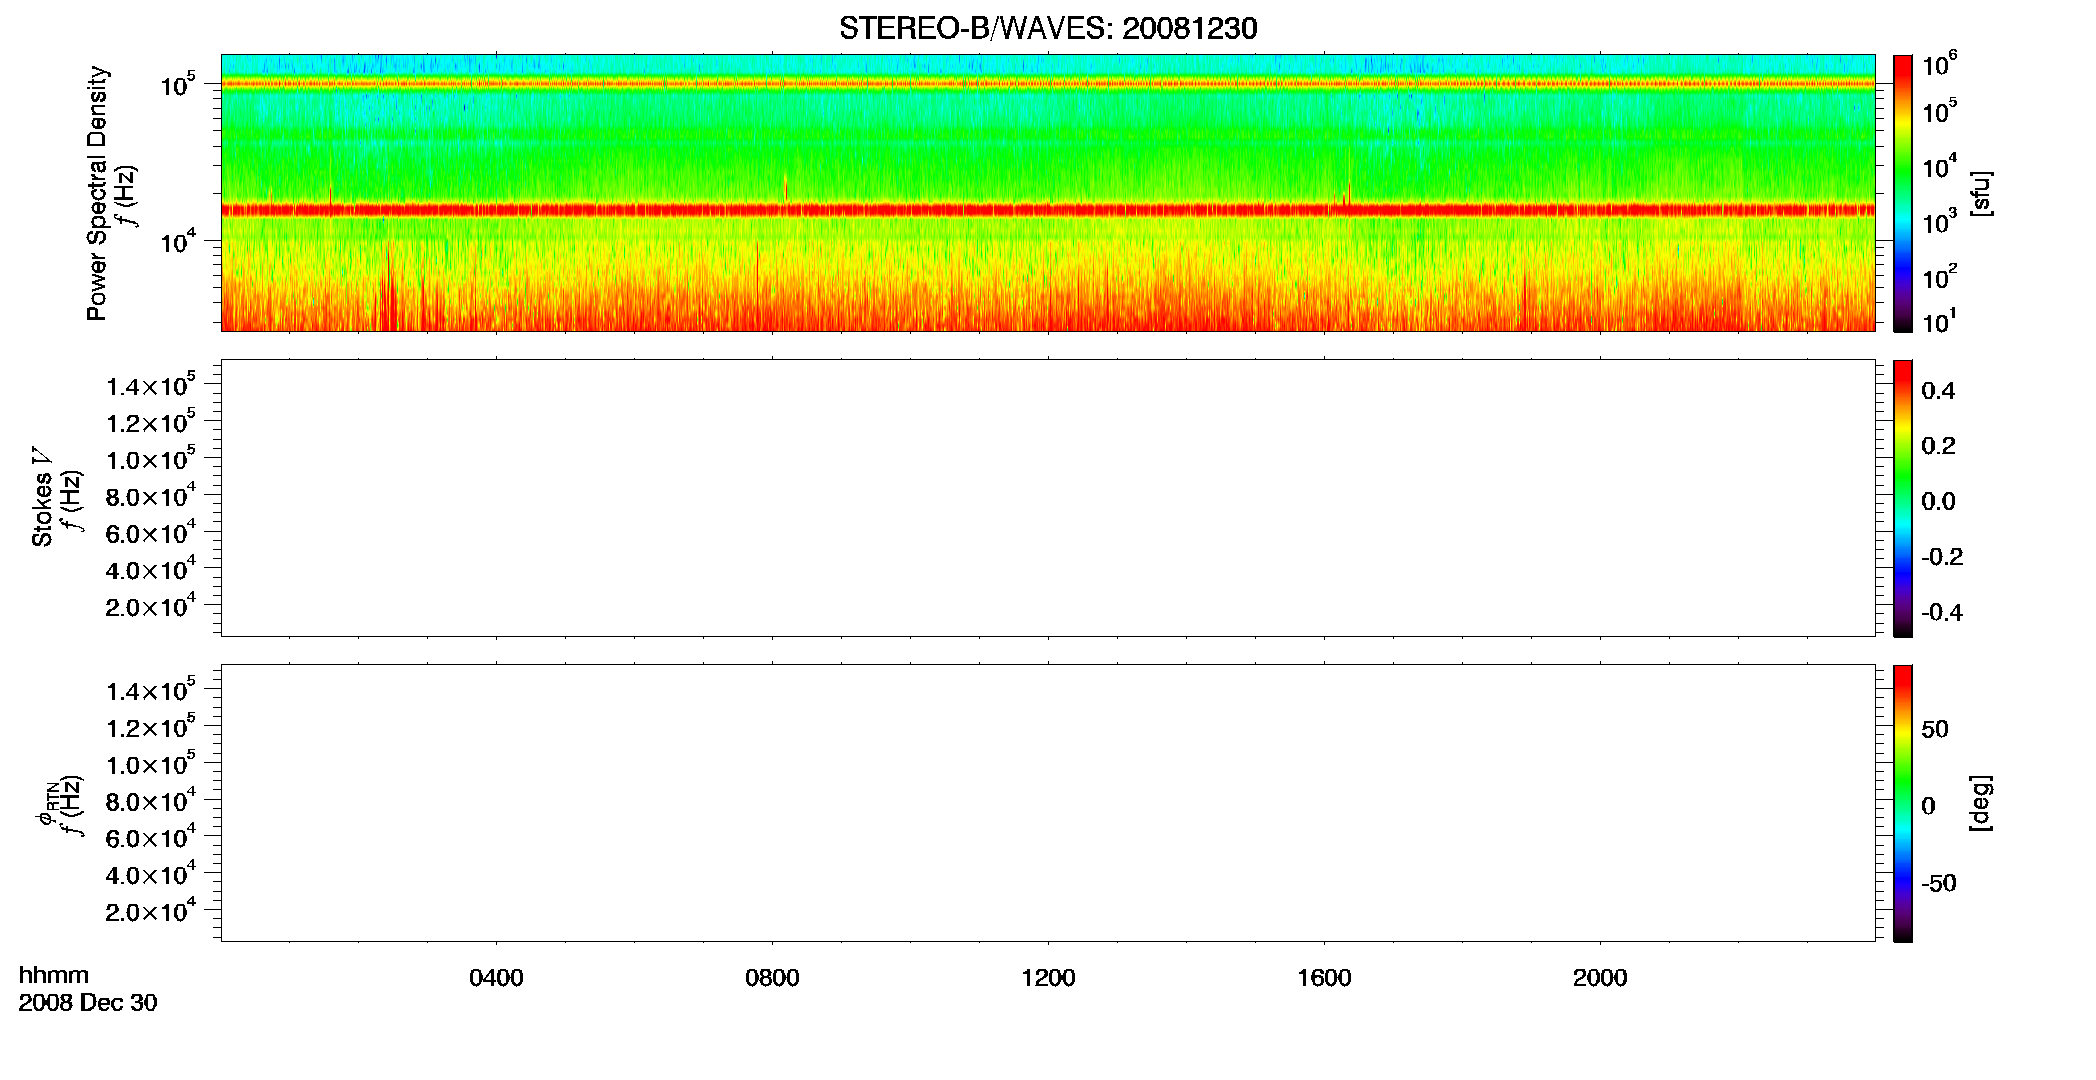The height and width of the screenshot is (1080, 2096).
Task: Click the Power Spectral Density color bar
Action: pyautogui.click(x=1902, y=193)
